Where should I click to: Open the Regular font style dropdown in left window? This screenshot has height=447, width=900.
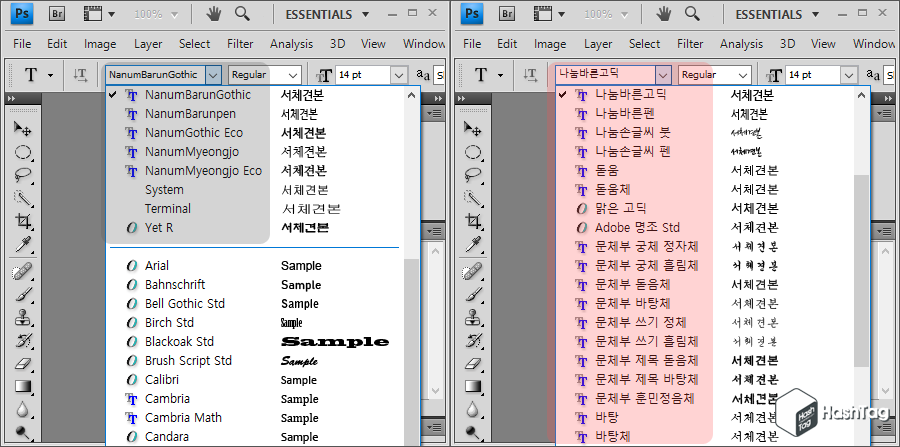293,75
